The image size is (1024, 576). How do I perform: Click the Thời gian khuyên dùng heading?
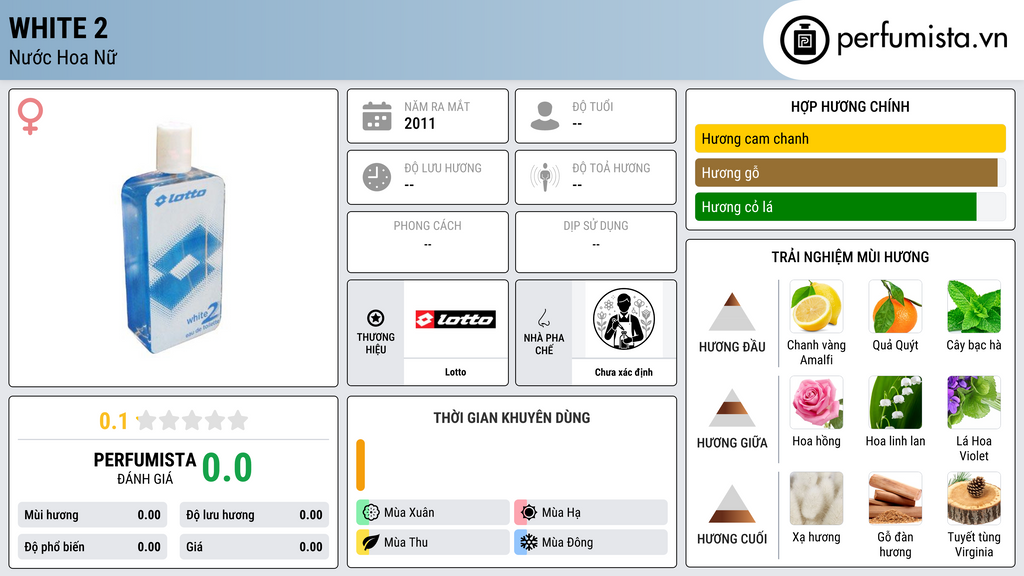coord(512,418)
